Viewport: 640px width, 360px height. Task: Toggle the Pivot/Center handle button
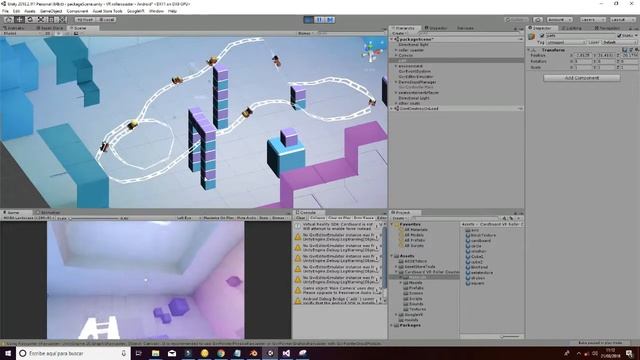point(85,20)
